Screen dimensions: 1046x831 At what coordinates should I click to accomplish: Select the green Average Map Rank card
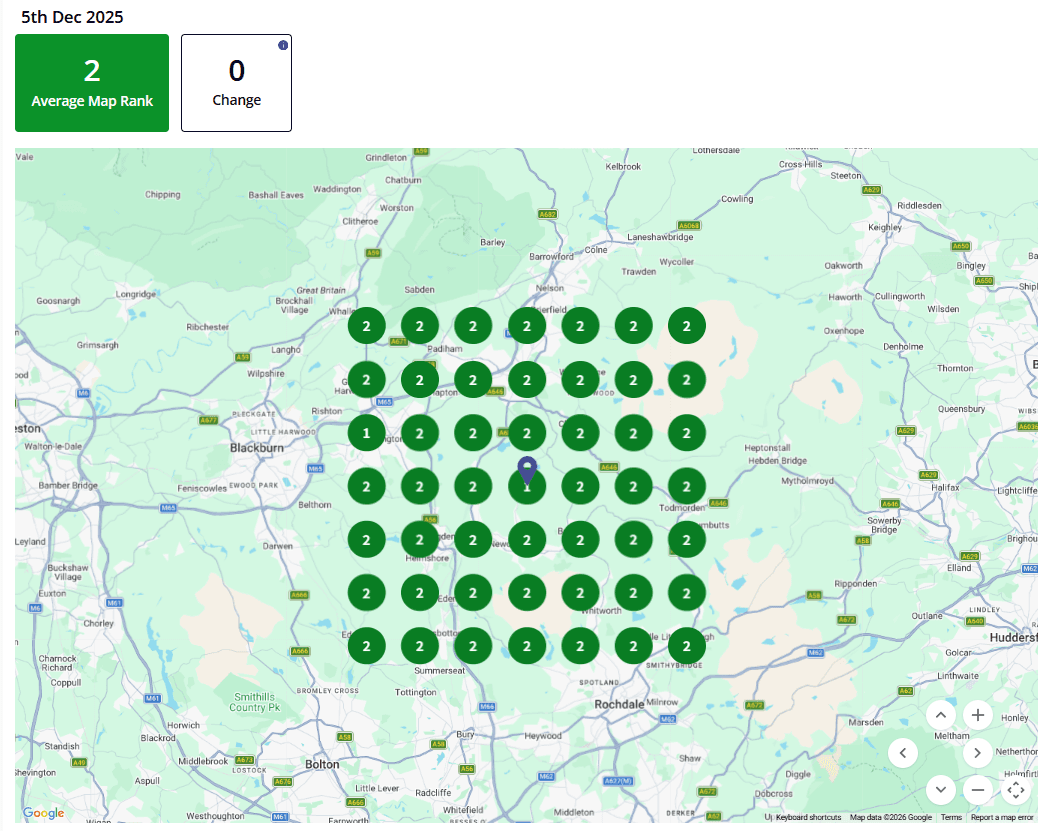pos(92,83)
